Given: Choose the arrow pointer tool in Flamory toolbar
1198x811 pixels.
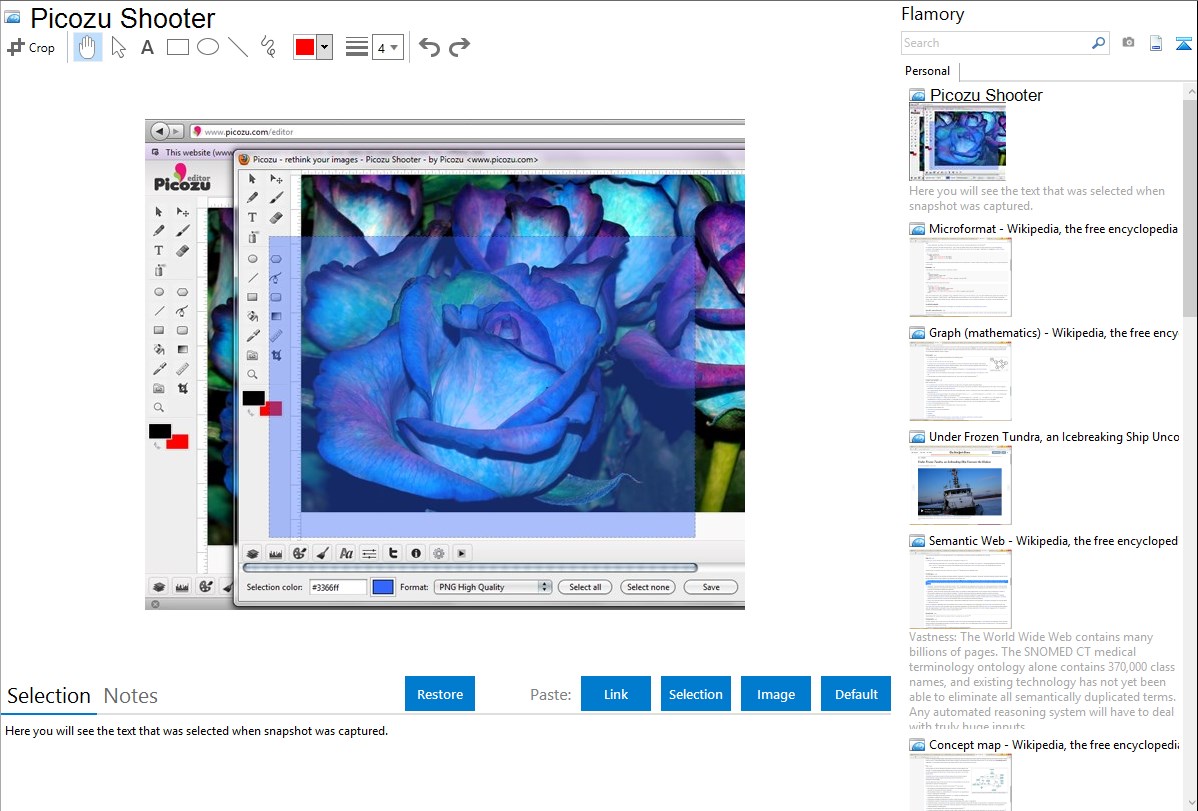Looking at the screenshot, I should [x=118, y=47].
